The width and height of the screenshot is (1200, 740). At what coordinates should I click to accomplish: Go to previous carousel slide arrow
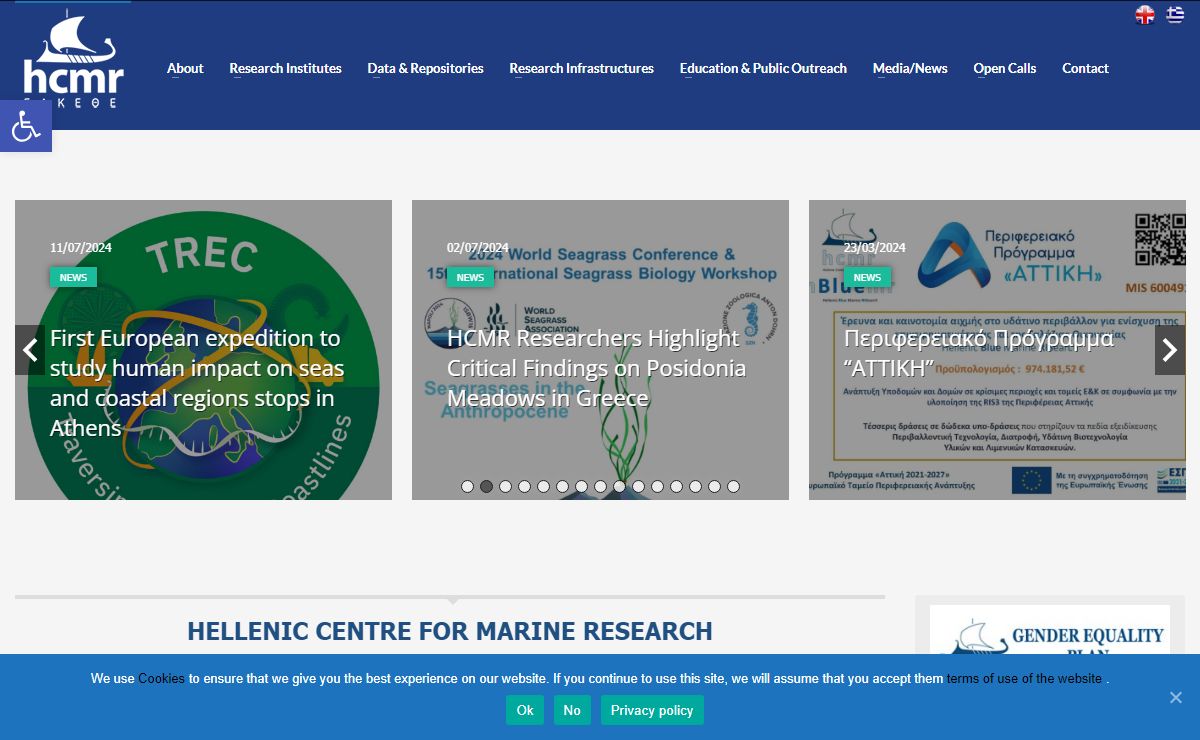pos(30,350)
